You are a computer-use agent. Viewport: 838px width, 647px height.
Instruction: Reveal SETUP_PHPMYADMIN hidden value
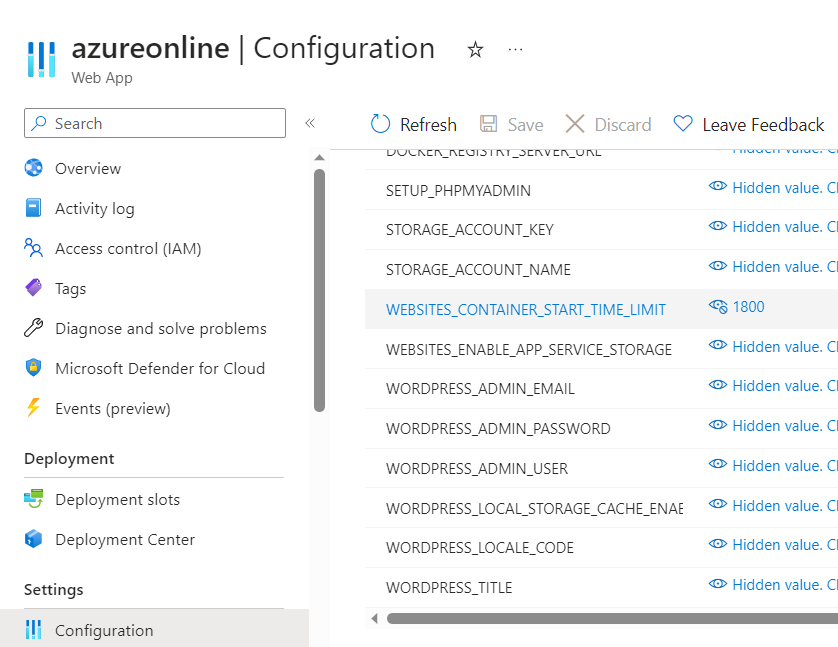[x=718, y=186]
